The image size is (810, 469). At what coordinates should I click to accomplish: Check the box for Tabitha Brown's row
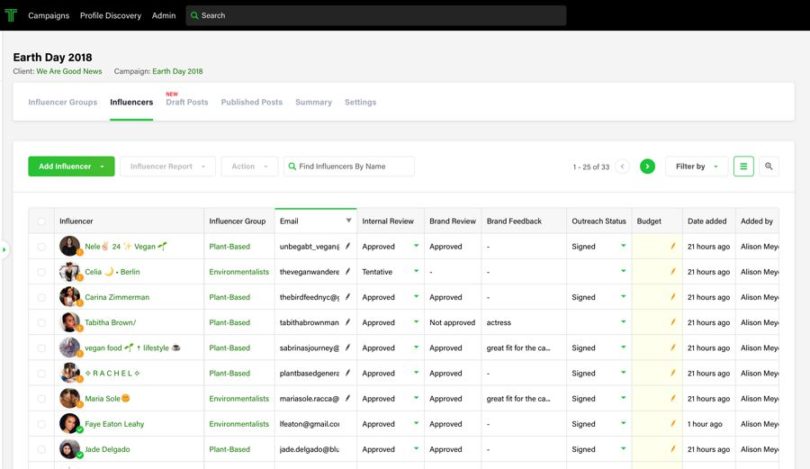pyautogui.click(x=41, y=323)
